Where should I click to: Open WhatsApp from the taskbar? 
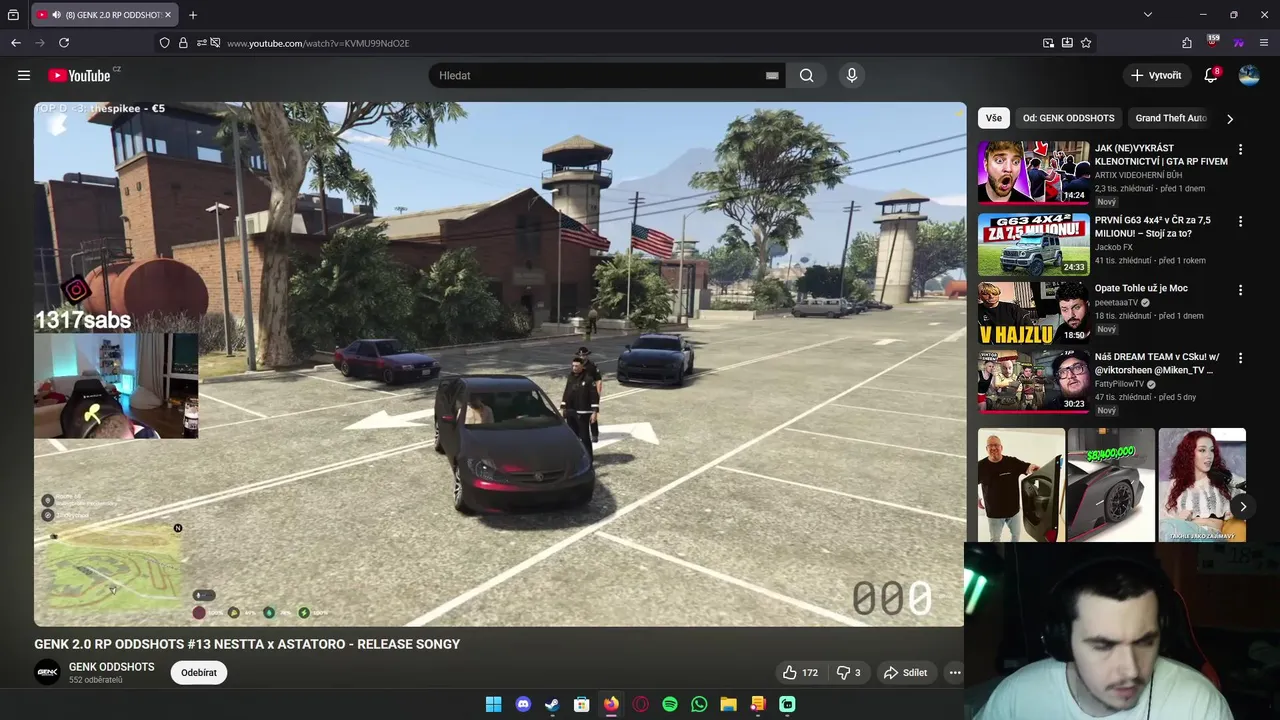[x=699, y=704]
